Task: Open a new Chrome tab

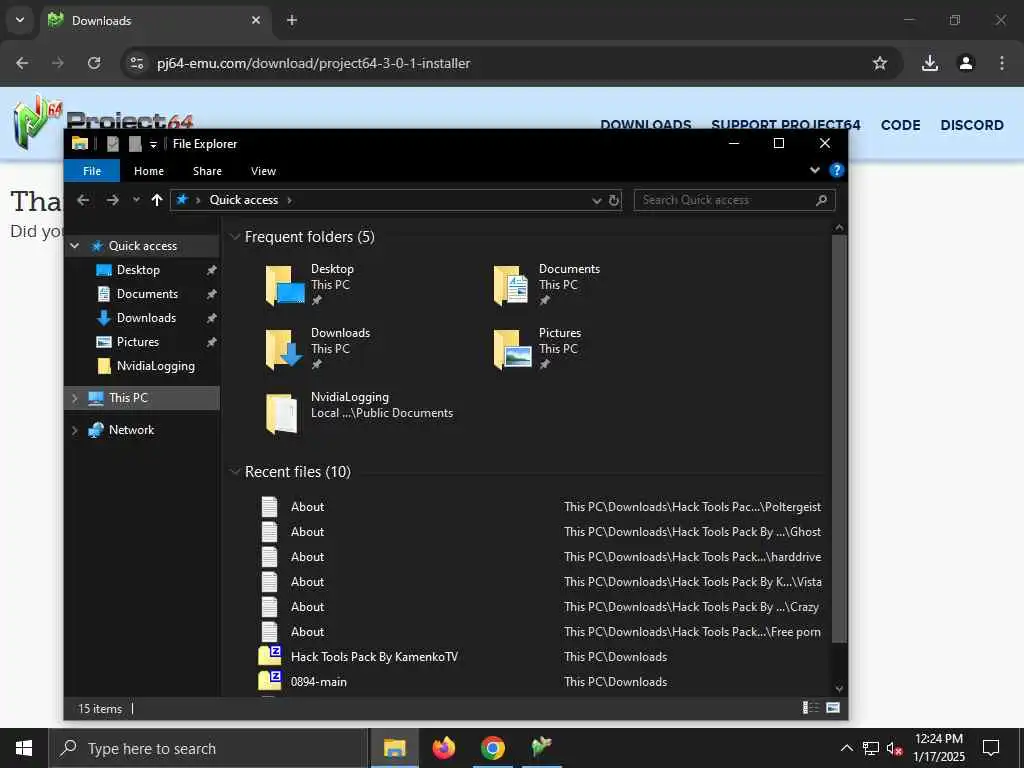Action: tap(292, 20)
